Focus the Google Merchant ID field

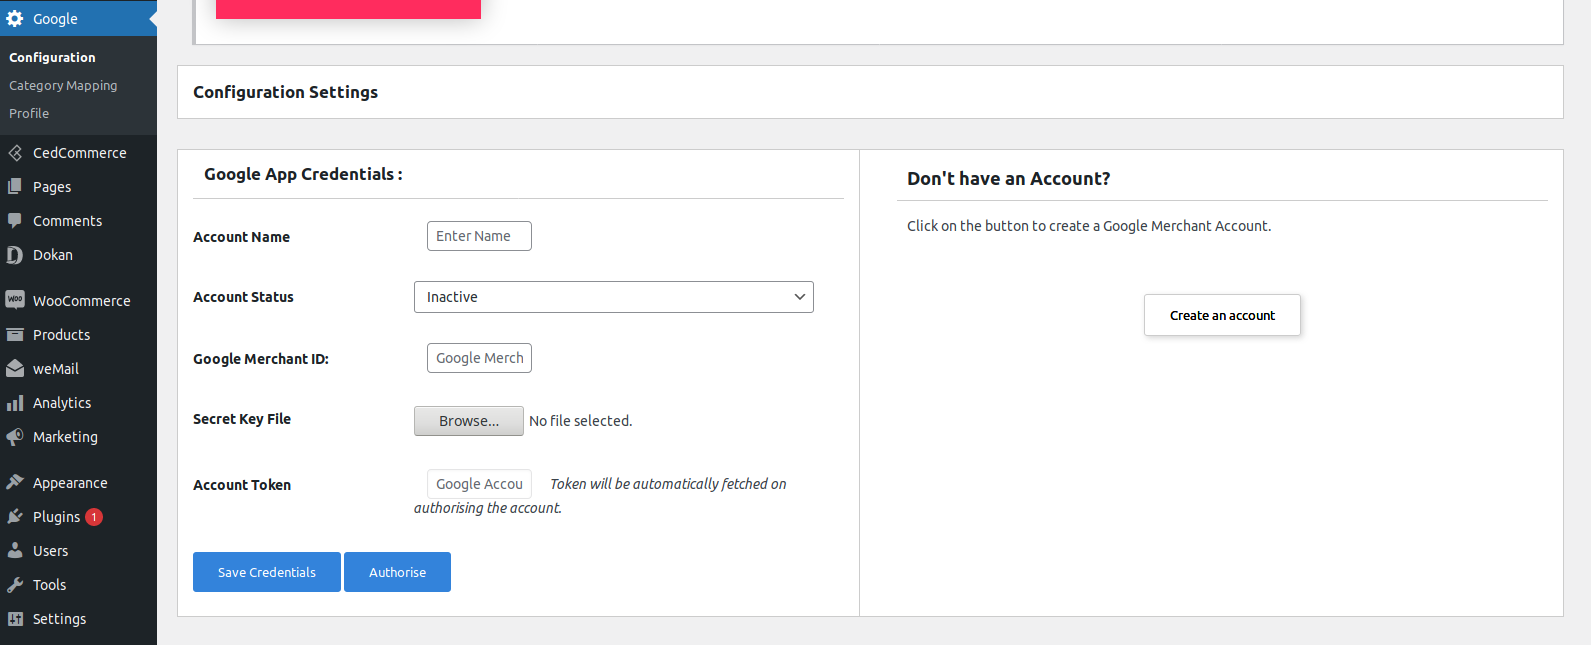[x=479, y=358]
